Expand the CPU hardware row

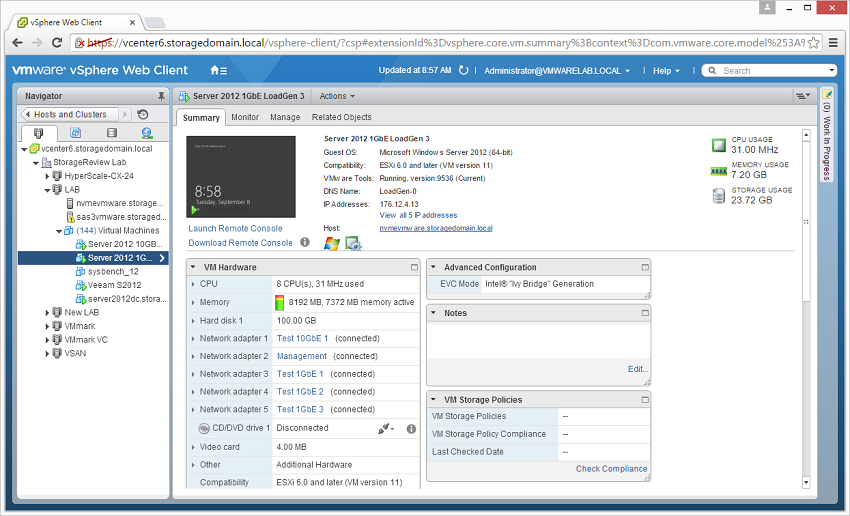[193, 284]
